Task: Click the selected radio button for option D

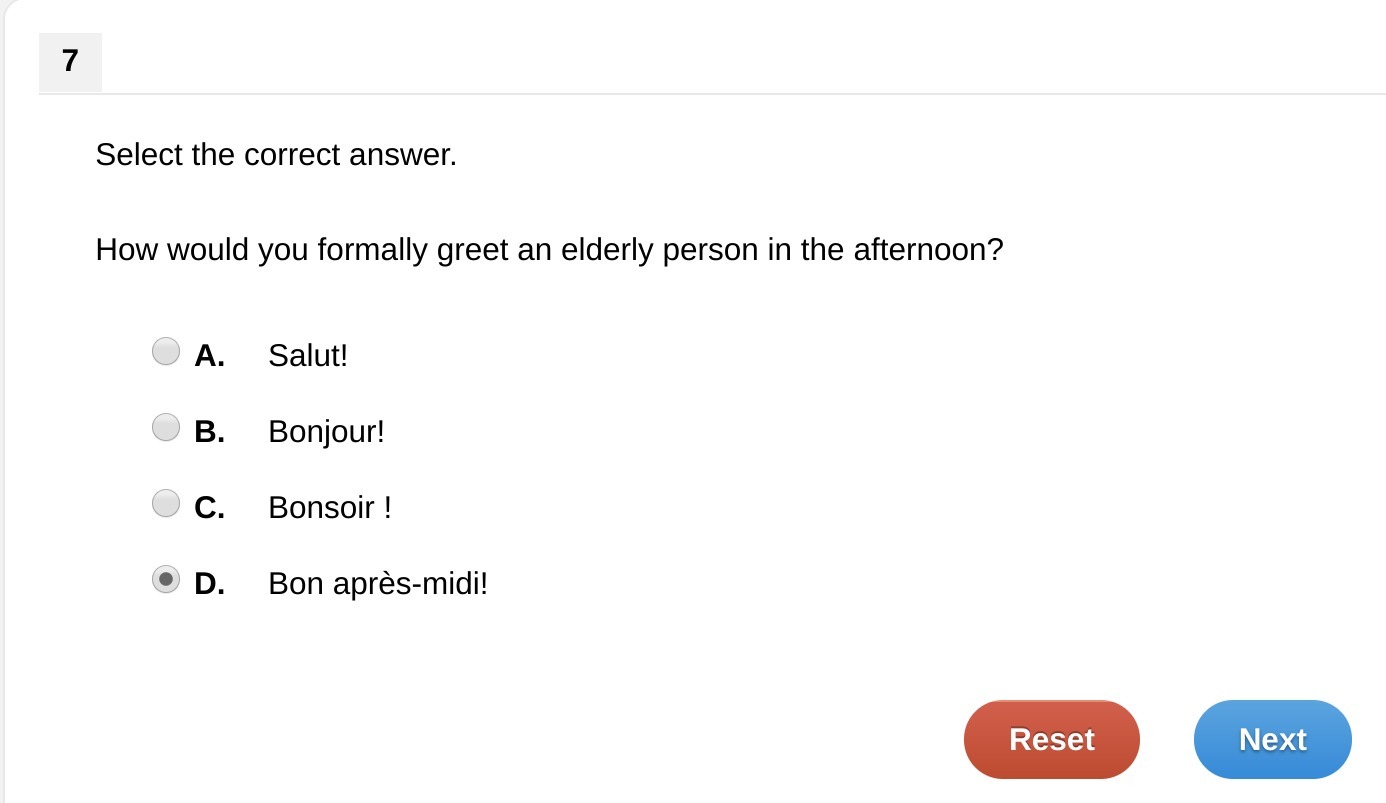Action: (166, 579)
